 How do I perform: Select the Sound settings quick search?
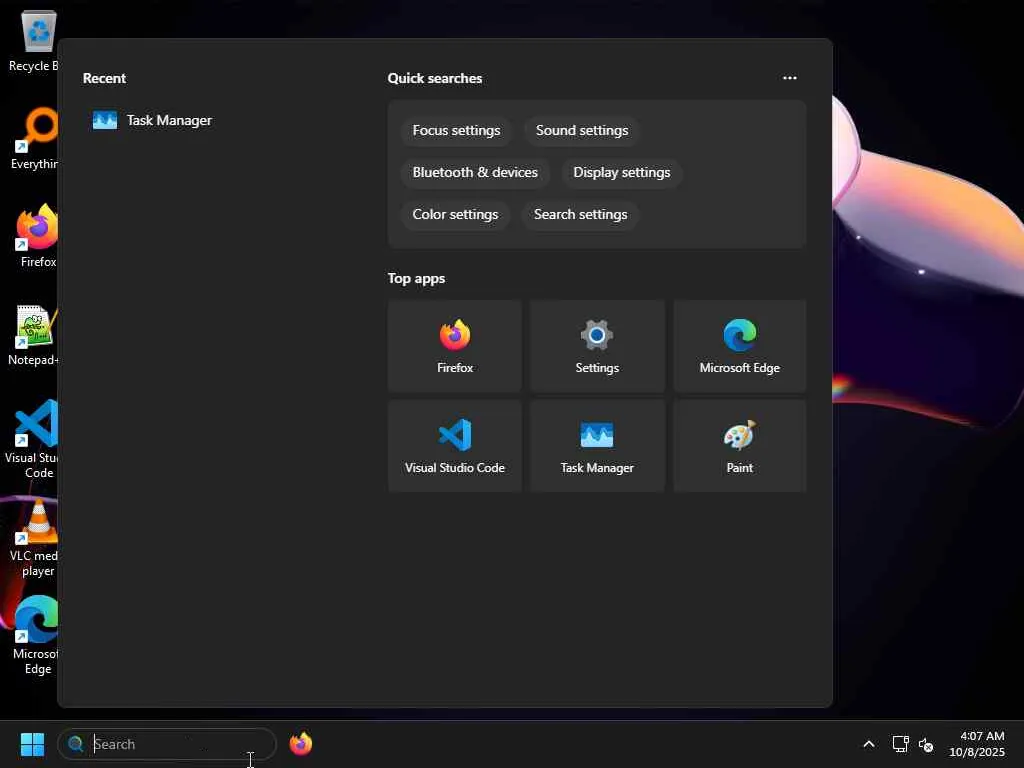coord(582,131)
